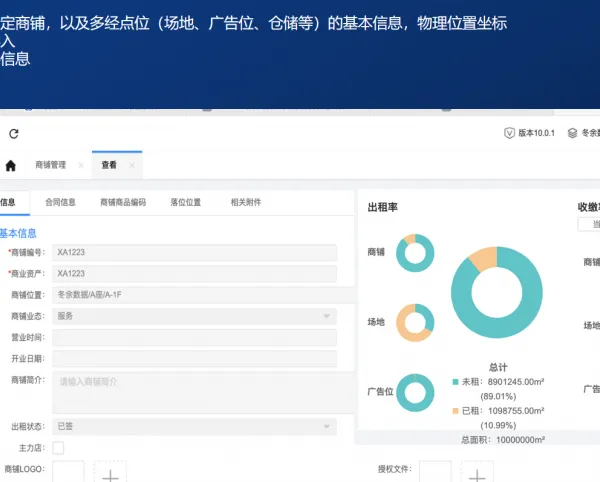Screen dimensions: 600x482
Task: Switch to the 商铺管理 tab
Action: point(51,165)
